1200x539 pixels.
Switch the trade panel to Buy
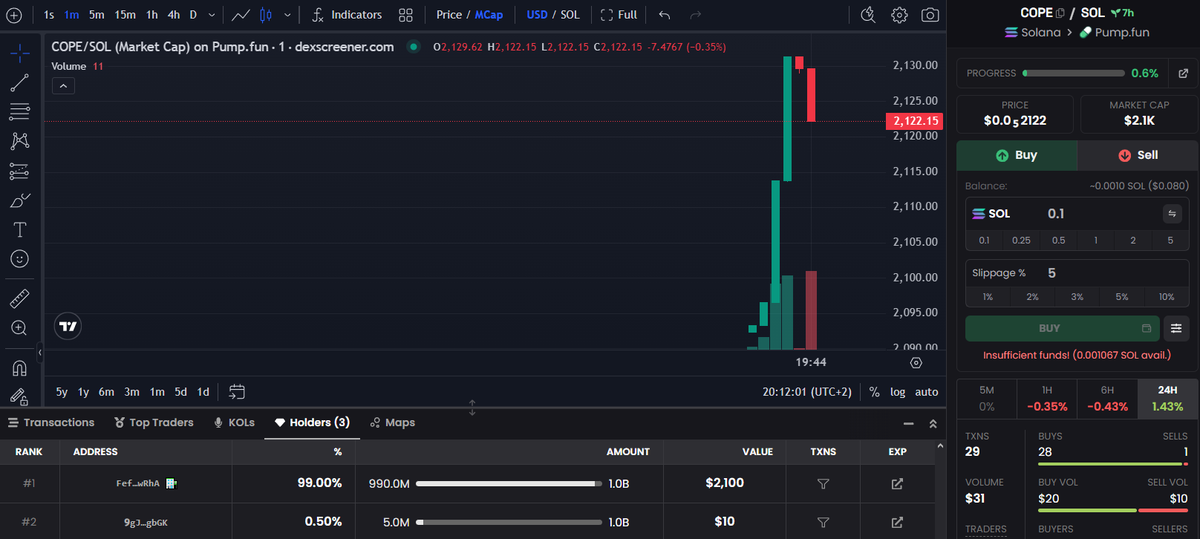tap(1017, 155)
